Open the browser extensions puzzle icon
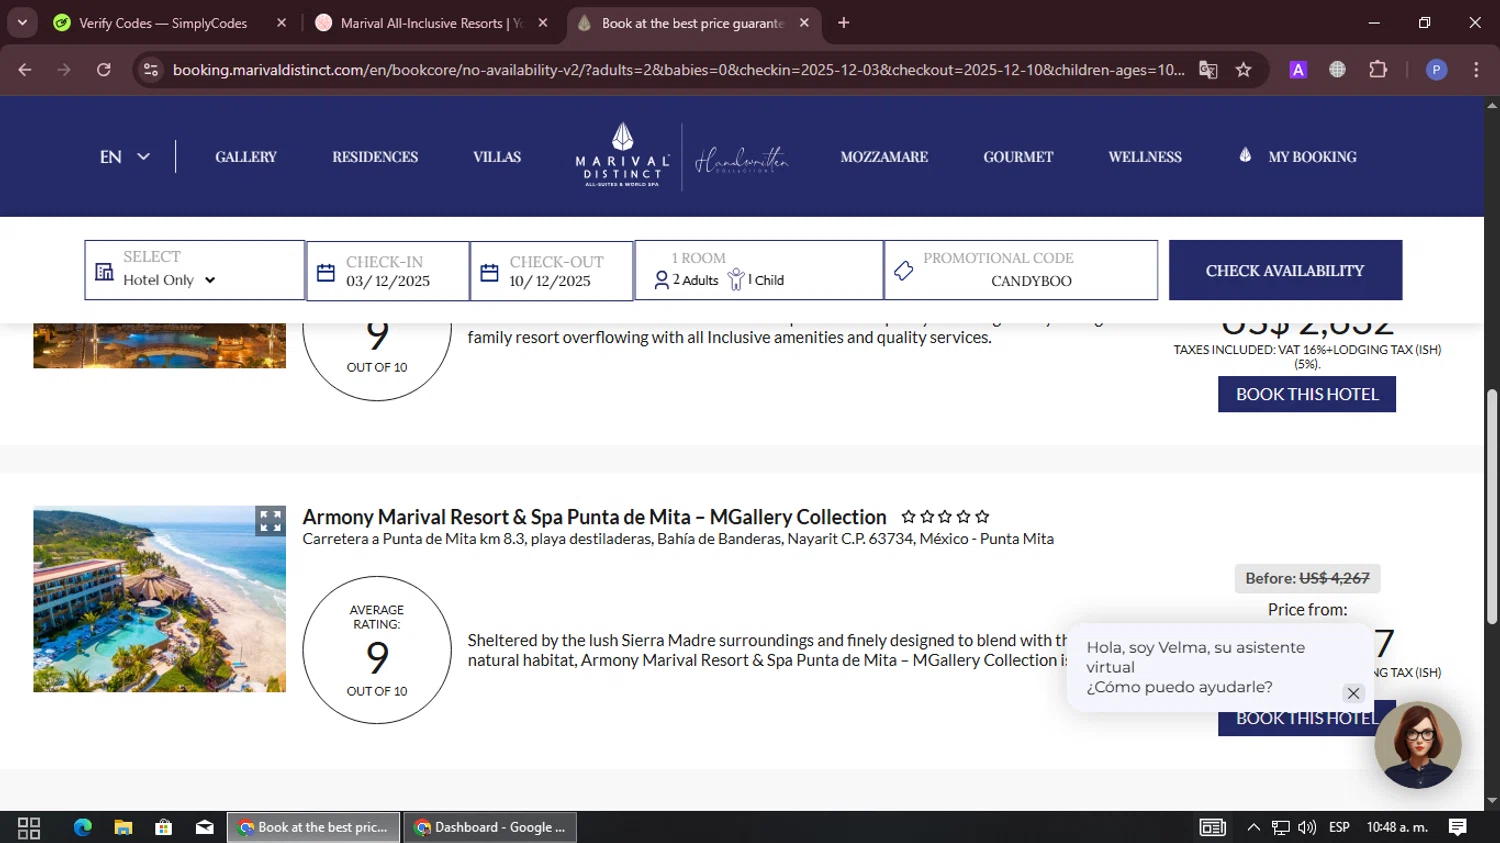Image resolution: width=1500 pixels, height=843 pixels. pyautogui.click(x=1378, y=70)
